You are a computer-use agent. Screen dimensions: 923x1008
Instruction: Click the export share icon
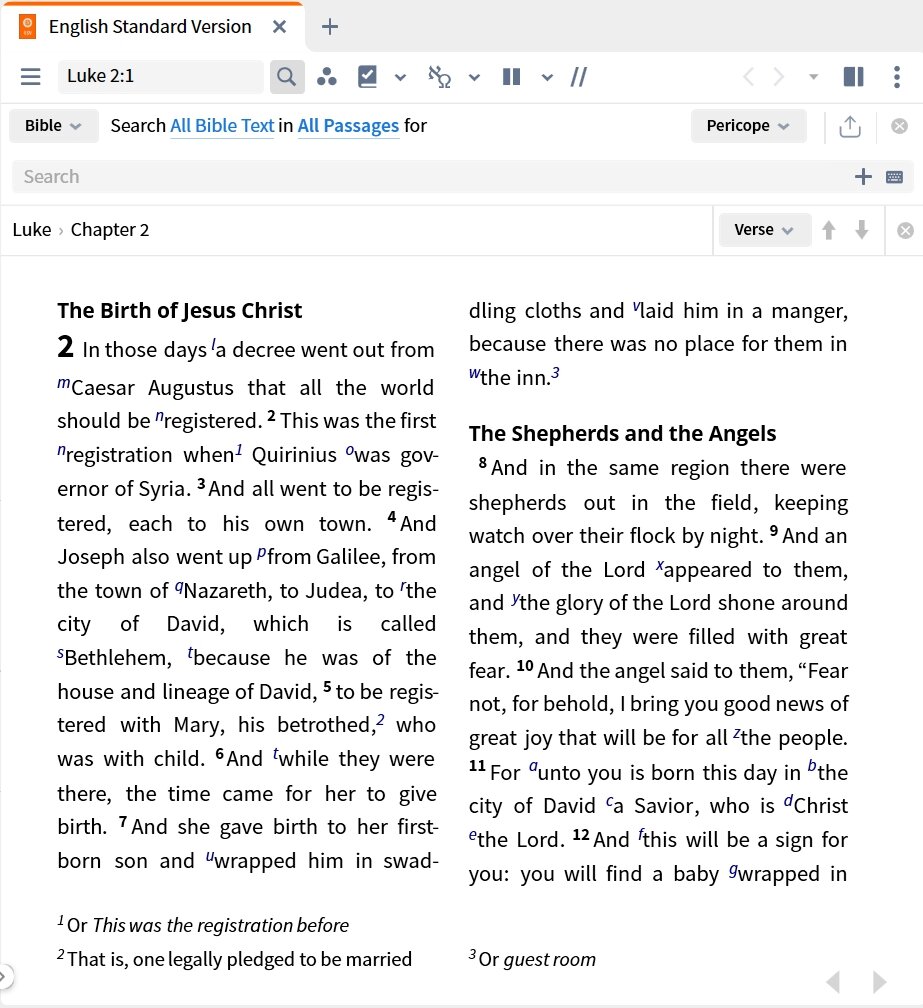click(x=850, y=126)
